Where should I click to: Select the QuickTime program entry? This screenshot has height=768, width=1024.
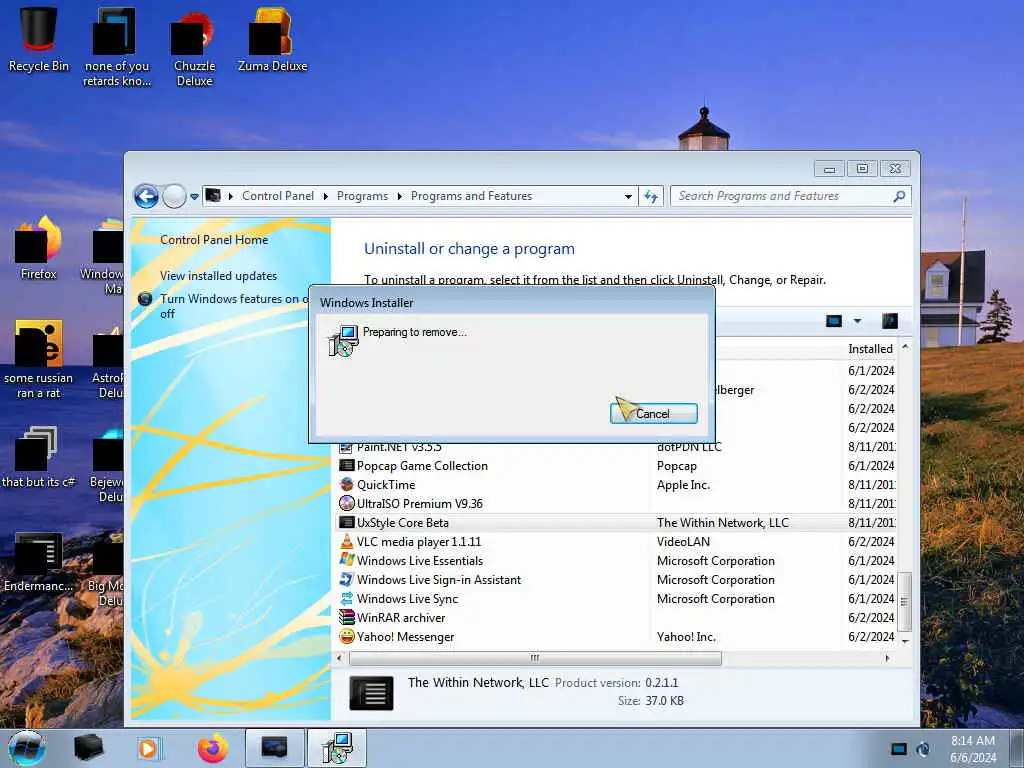(616, 485)
